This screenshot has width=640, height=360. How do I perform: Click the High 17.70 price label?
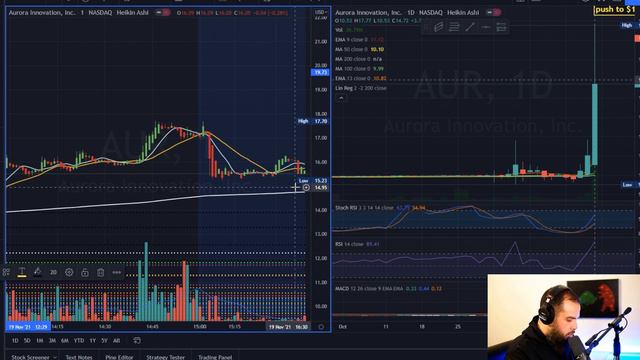pos(313,121)
